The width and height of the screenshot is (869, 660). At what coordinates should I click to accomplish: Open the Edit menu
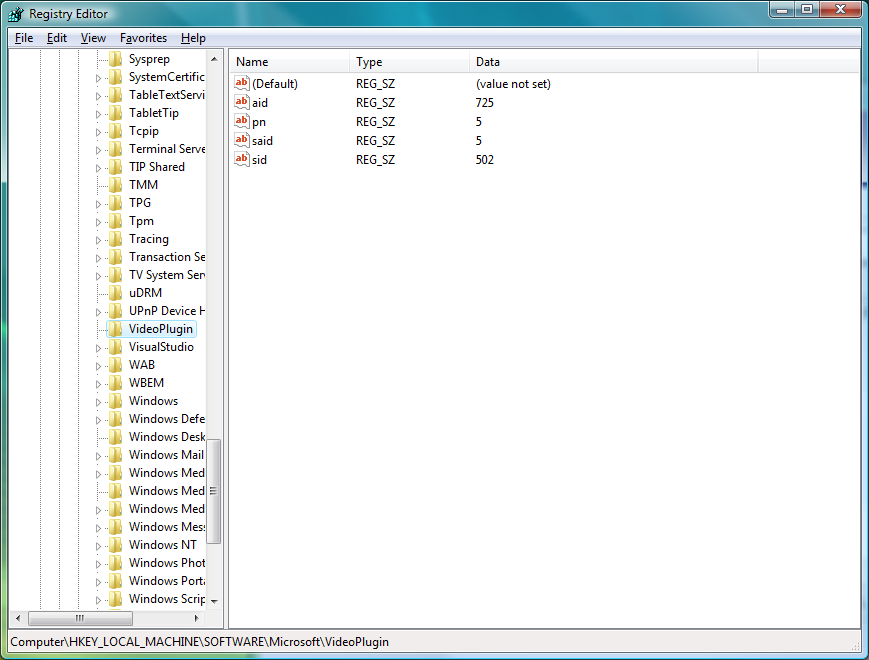[x=57, y=38]
